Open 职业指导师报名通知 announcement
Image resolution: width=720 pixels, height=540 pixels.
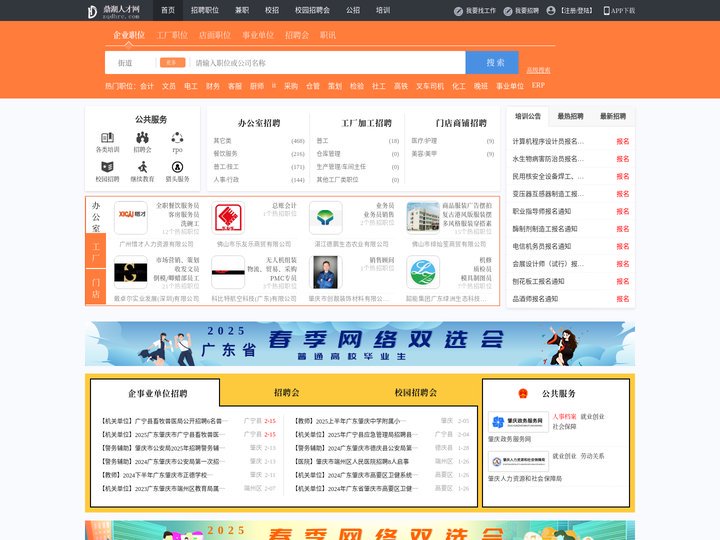tap(542, 211)
